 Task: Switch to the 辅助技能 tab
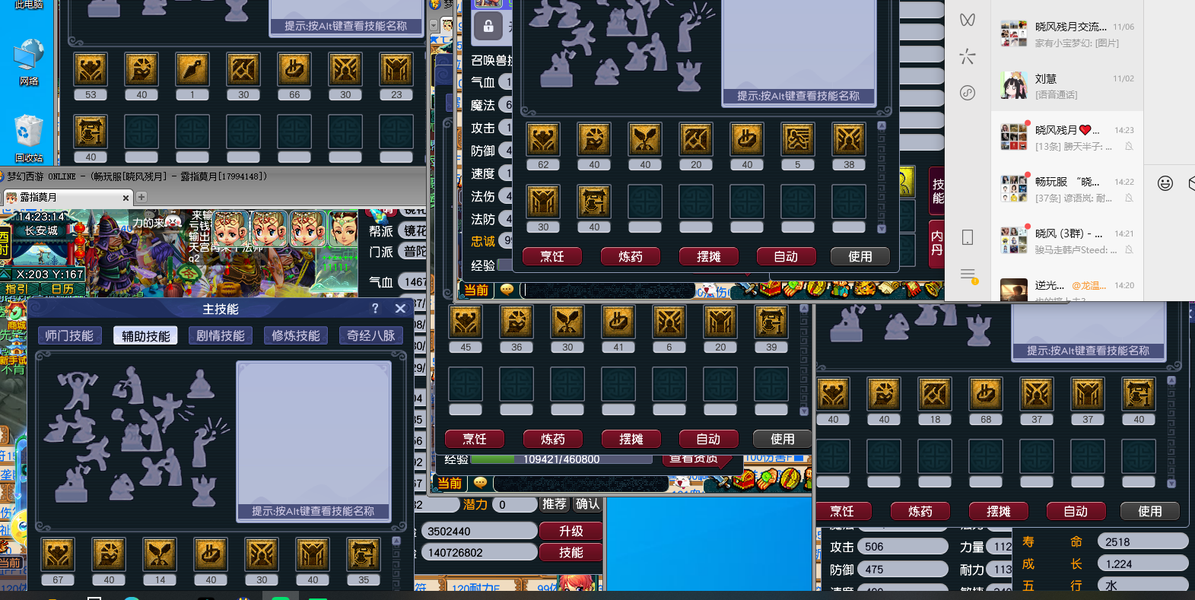click(145, 335)
